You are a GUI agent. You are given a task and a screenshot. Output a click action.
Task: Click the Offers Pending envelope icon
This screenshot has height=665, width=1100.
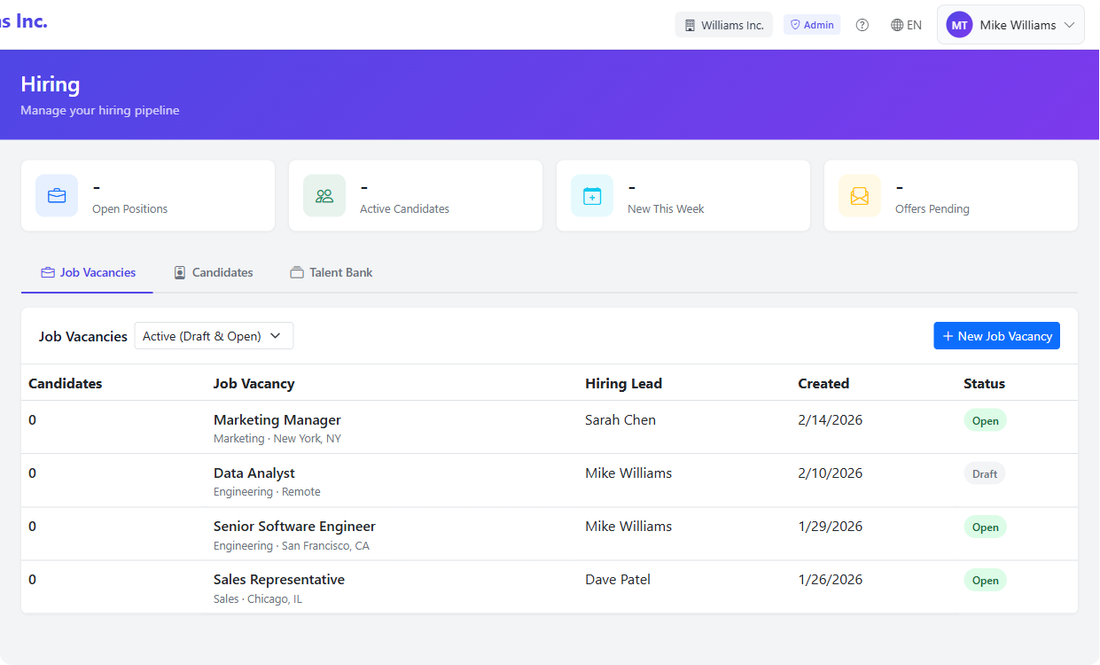tap(859, 195)
